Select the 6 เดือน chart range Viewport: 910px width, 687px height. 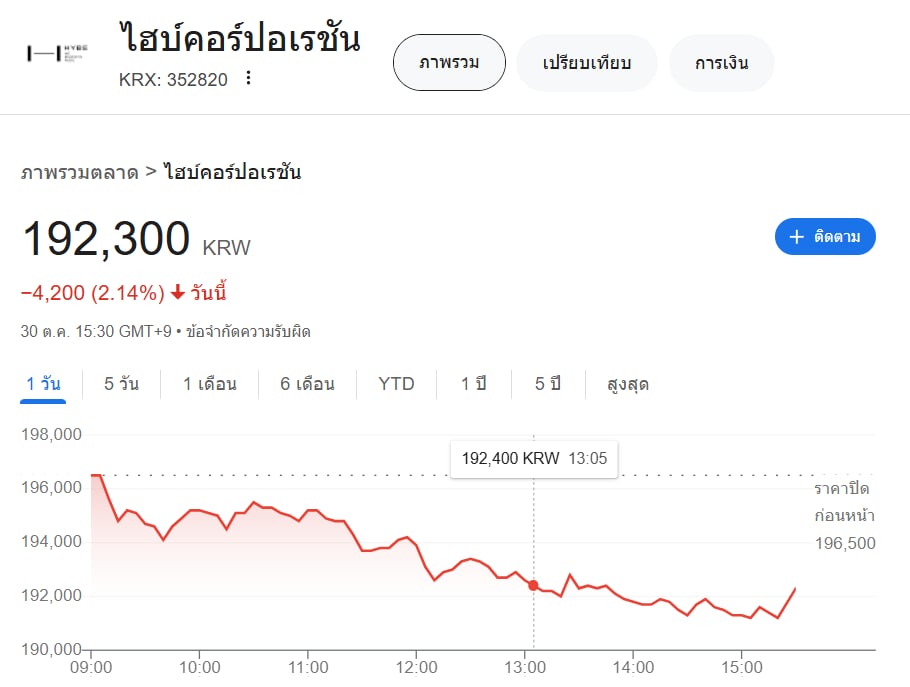(307, 384)
